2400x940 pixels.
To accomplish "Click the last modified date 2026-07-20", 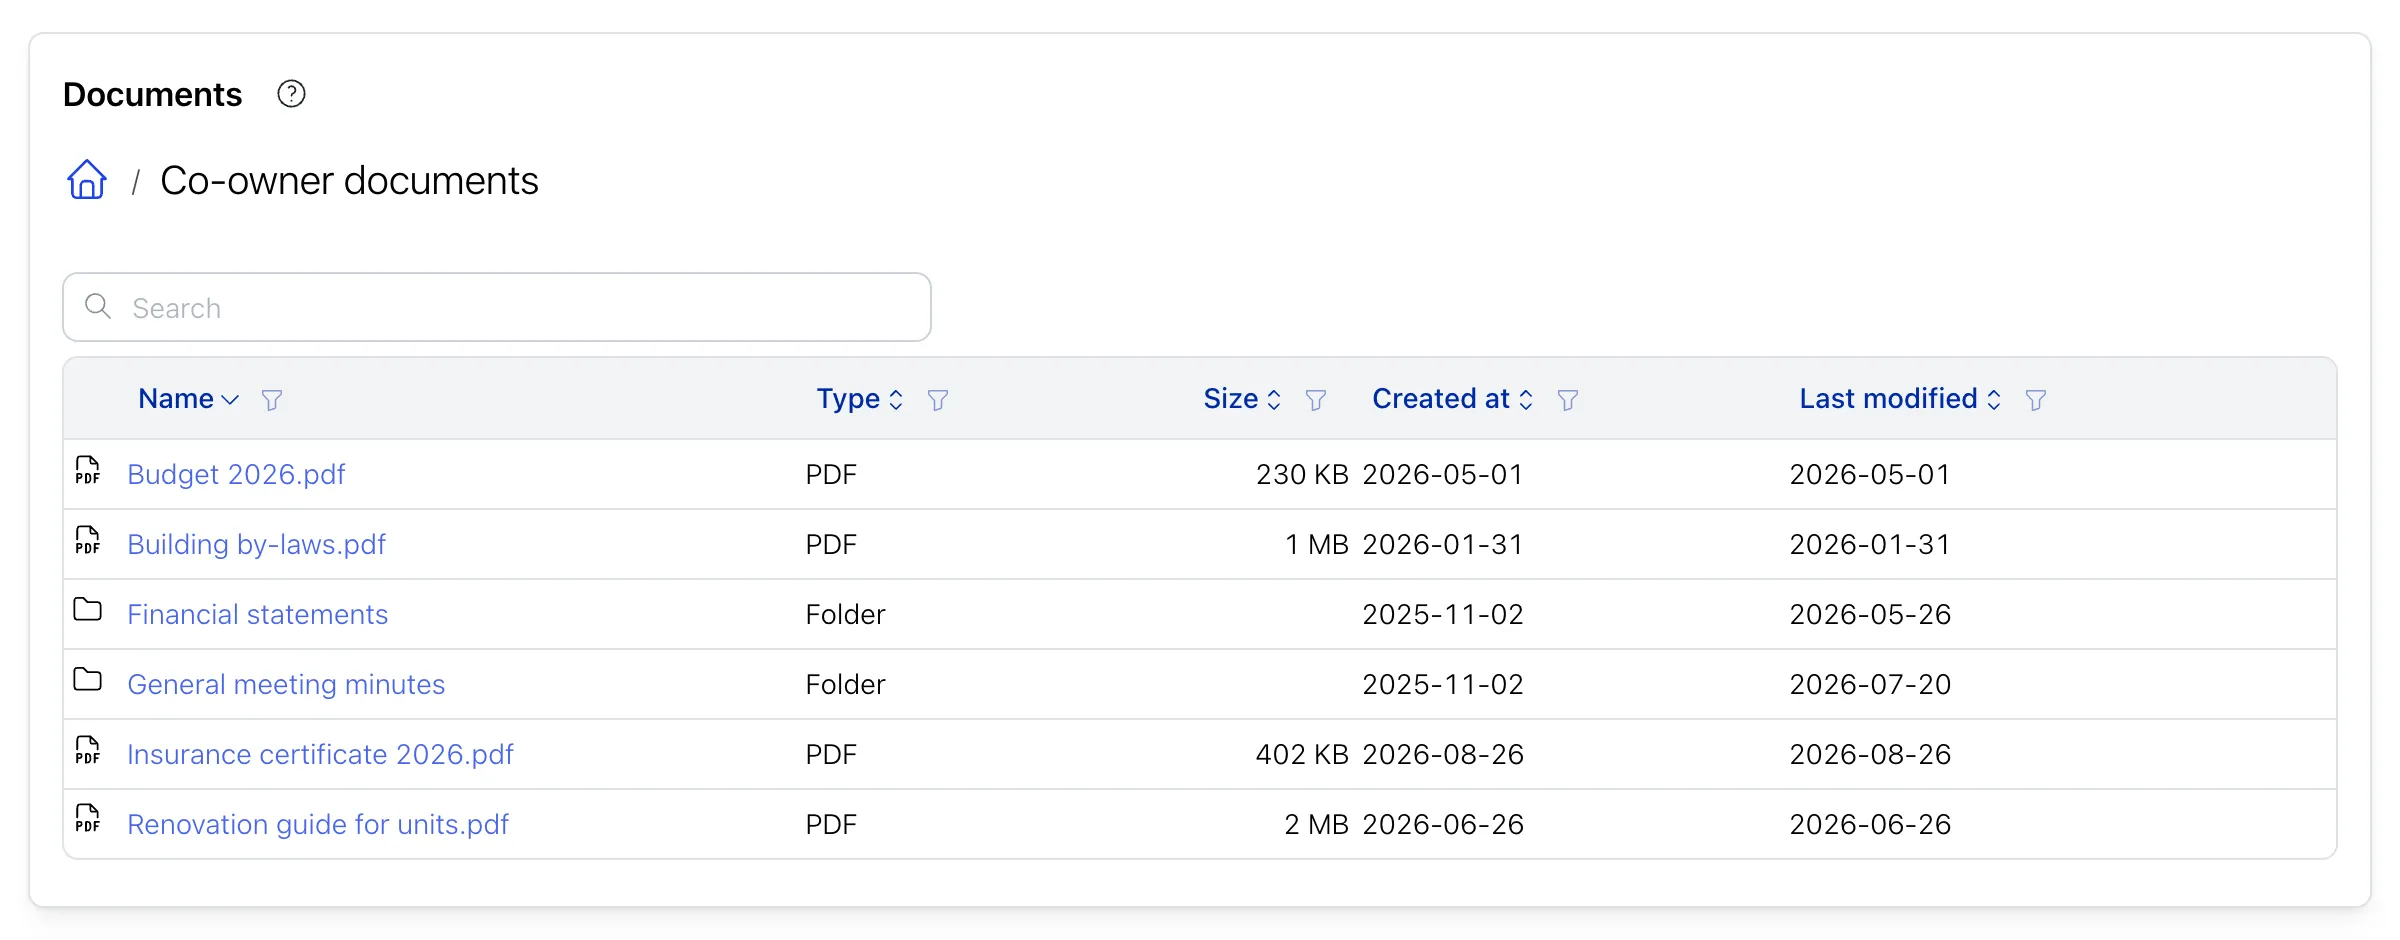I will pyautogui.click(x=1870, y=684).
